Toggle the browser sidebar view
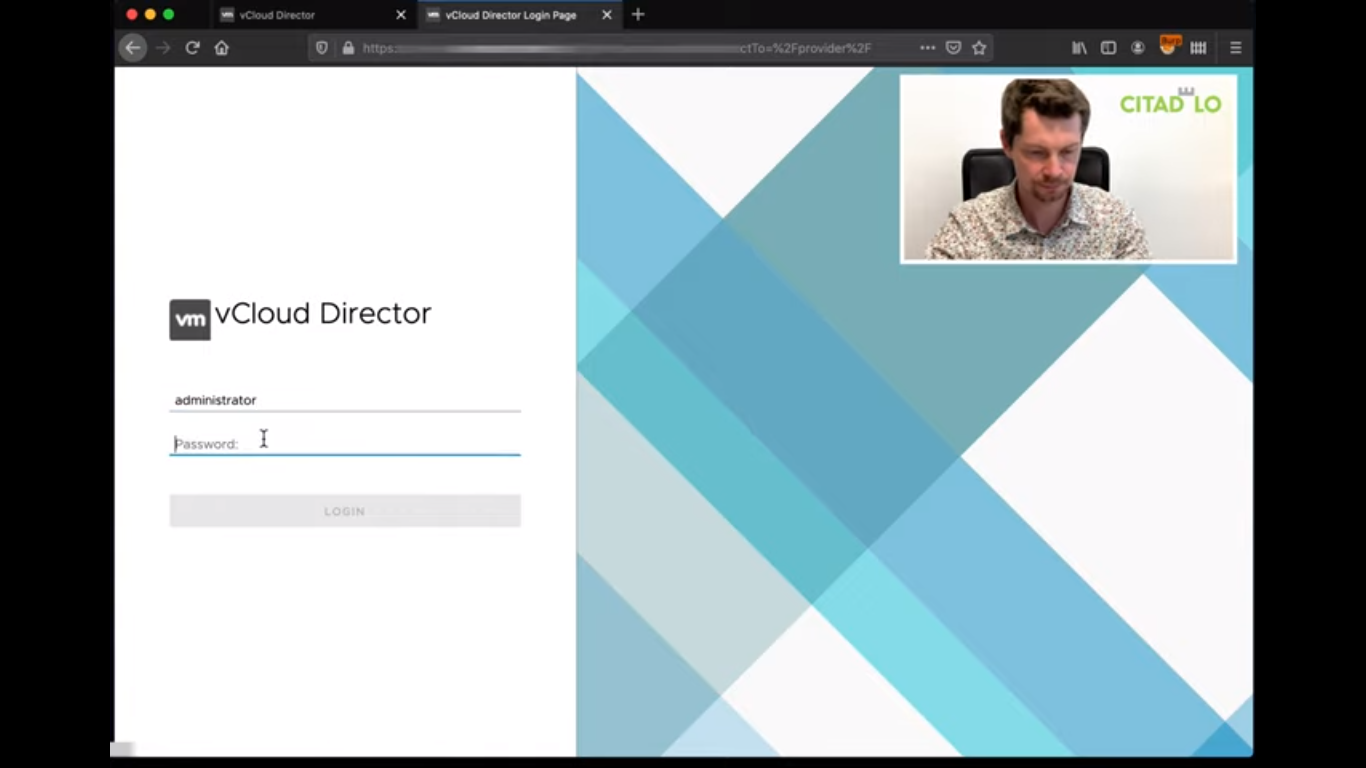The image size is (1366, 768). point(1108,48)
